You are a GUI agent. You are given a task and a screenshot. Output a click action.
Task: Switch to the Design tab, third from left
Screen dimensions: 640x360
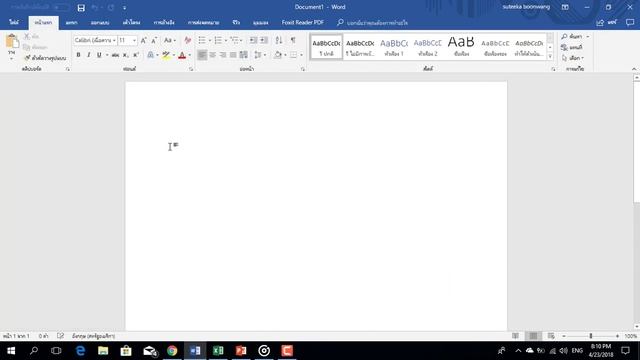(100, 23)
